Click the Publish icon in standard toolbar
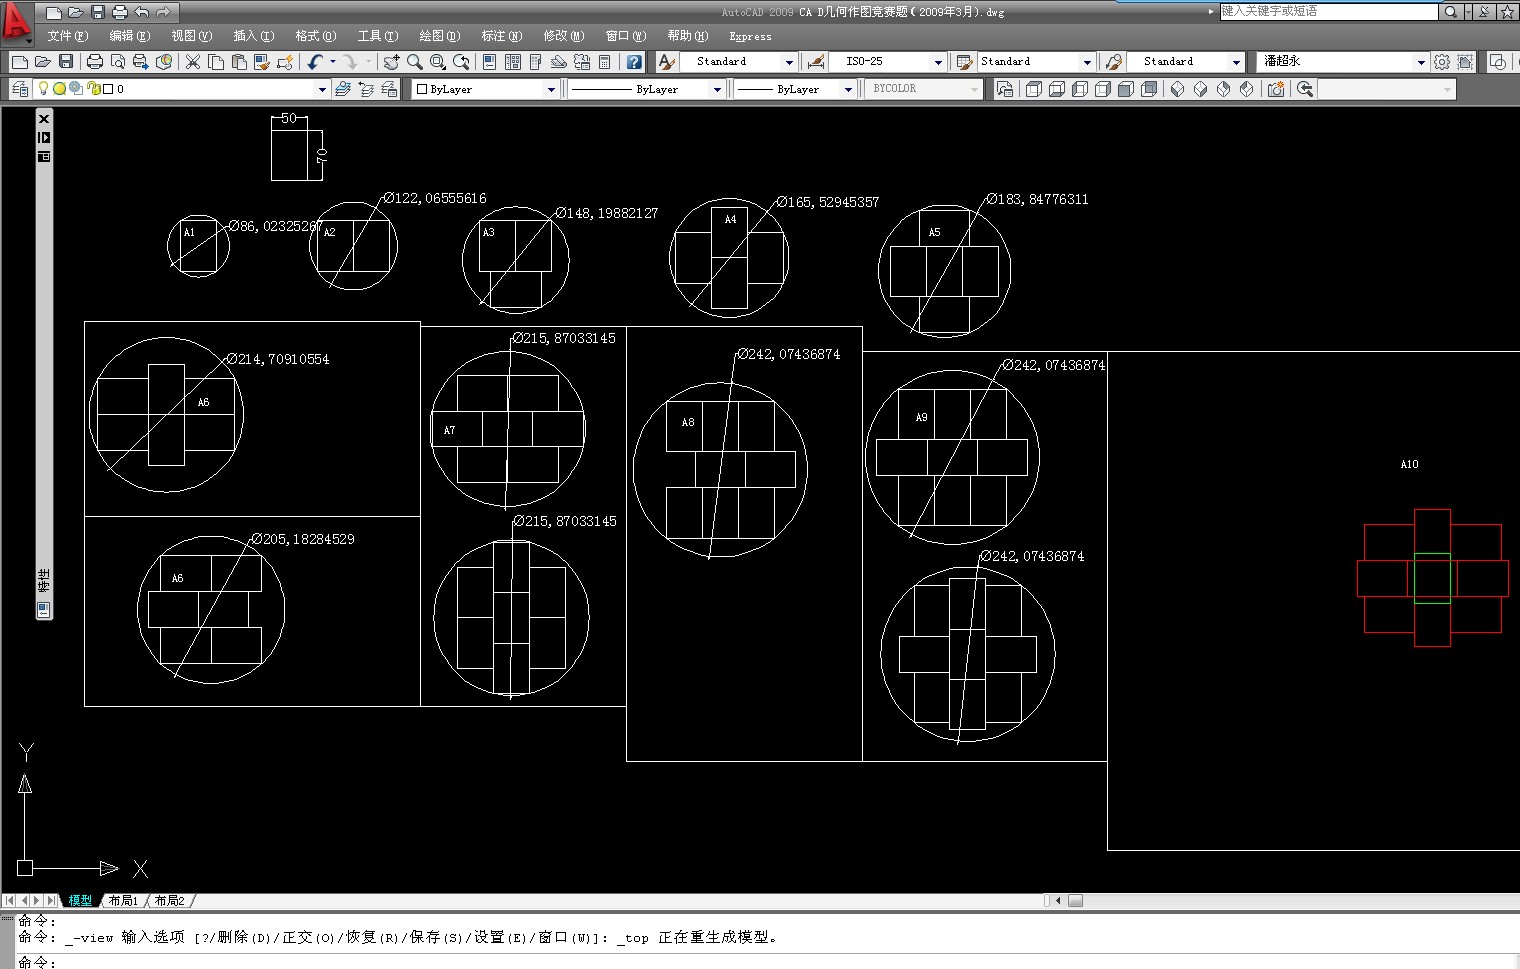The width and height of the screenshot is (1520, 969). pyautogui.click(x=141, y=62)
